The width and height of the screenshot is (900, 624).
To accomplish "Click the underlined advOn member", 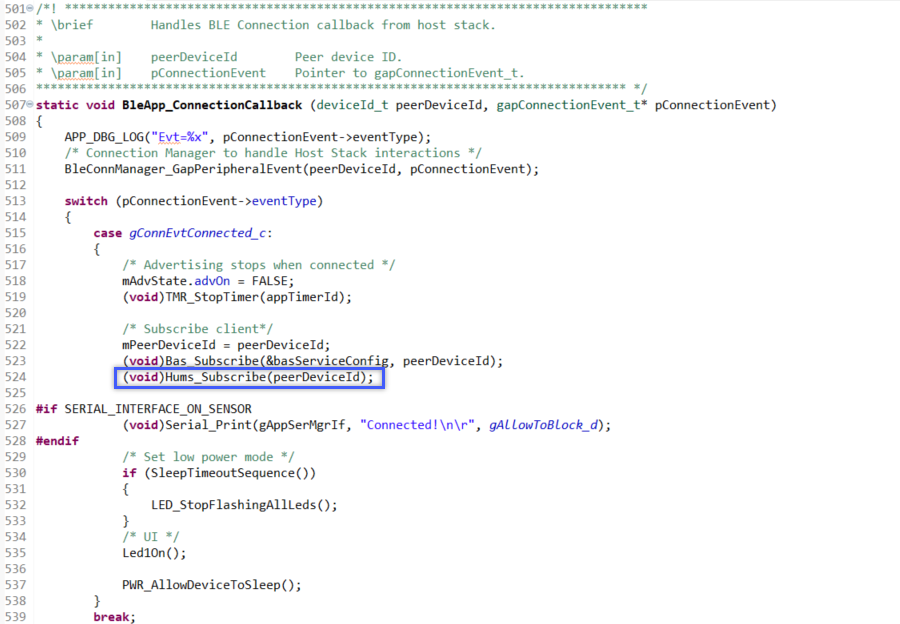I will 212,280.
